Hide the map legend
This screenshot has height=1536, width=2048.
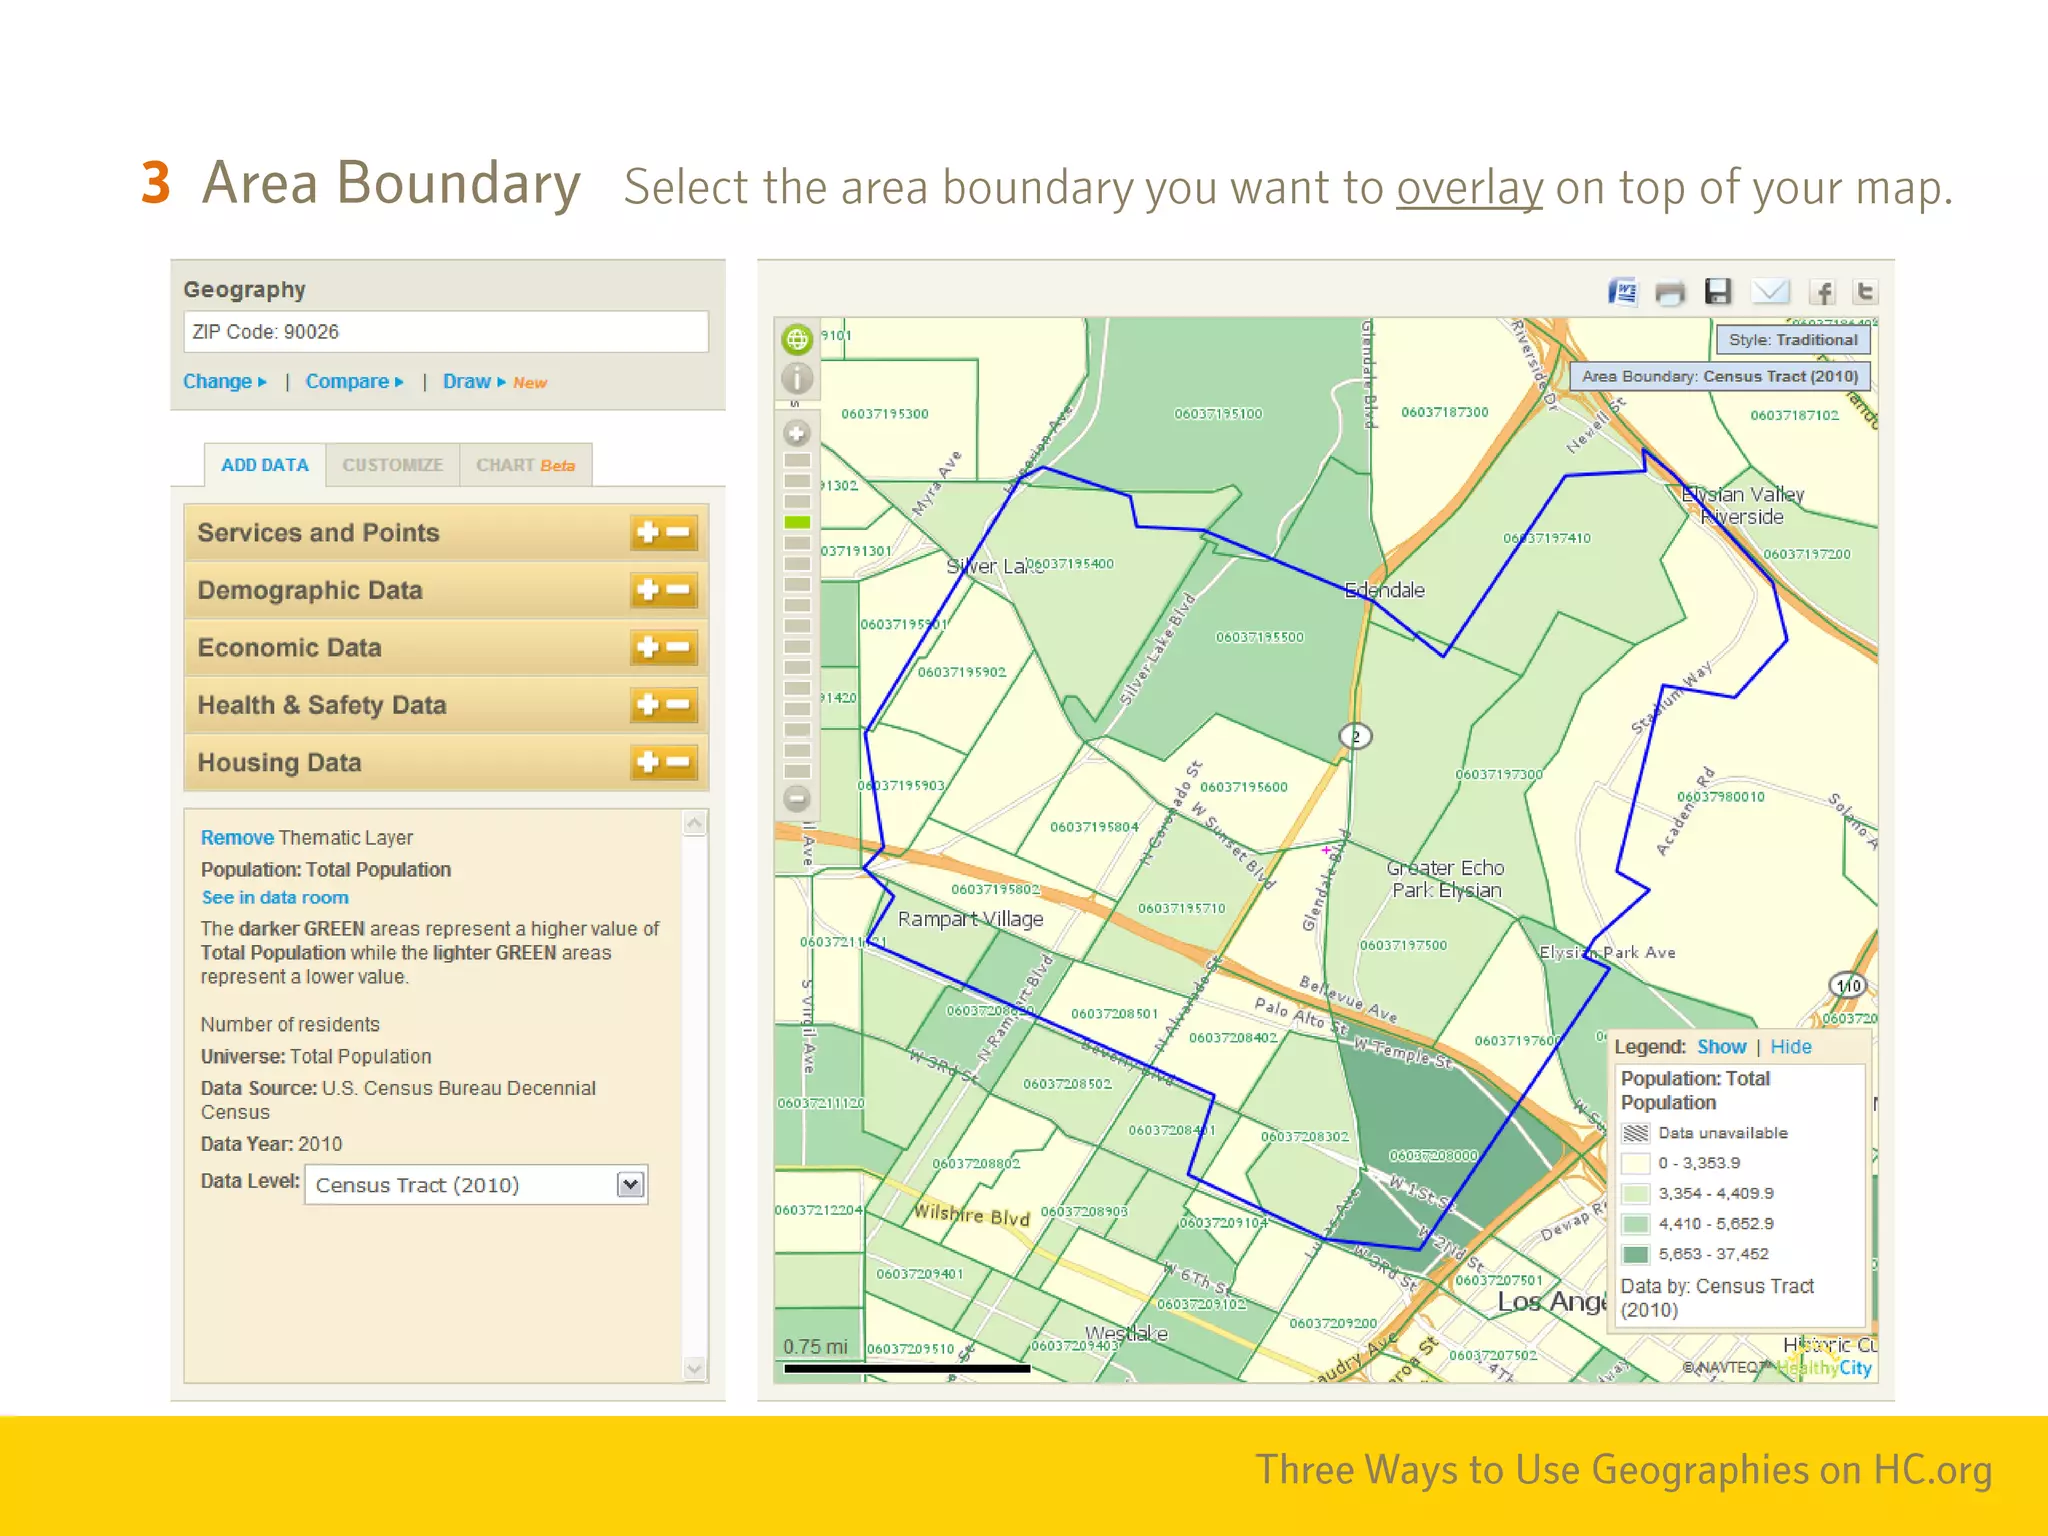pos(1790,1047)
